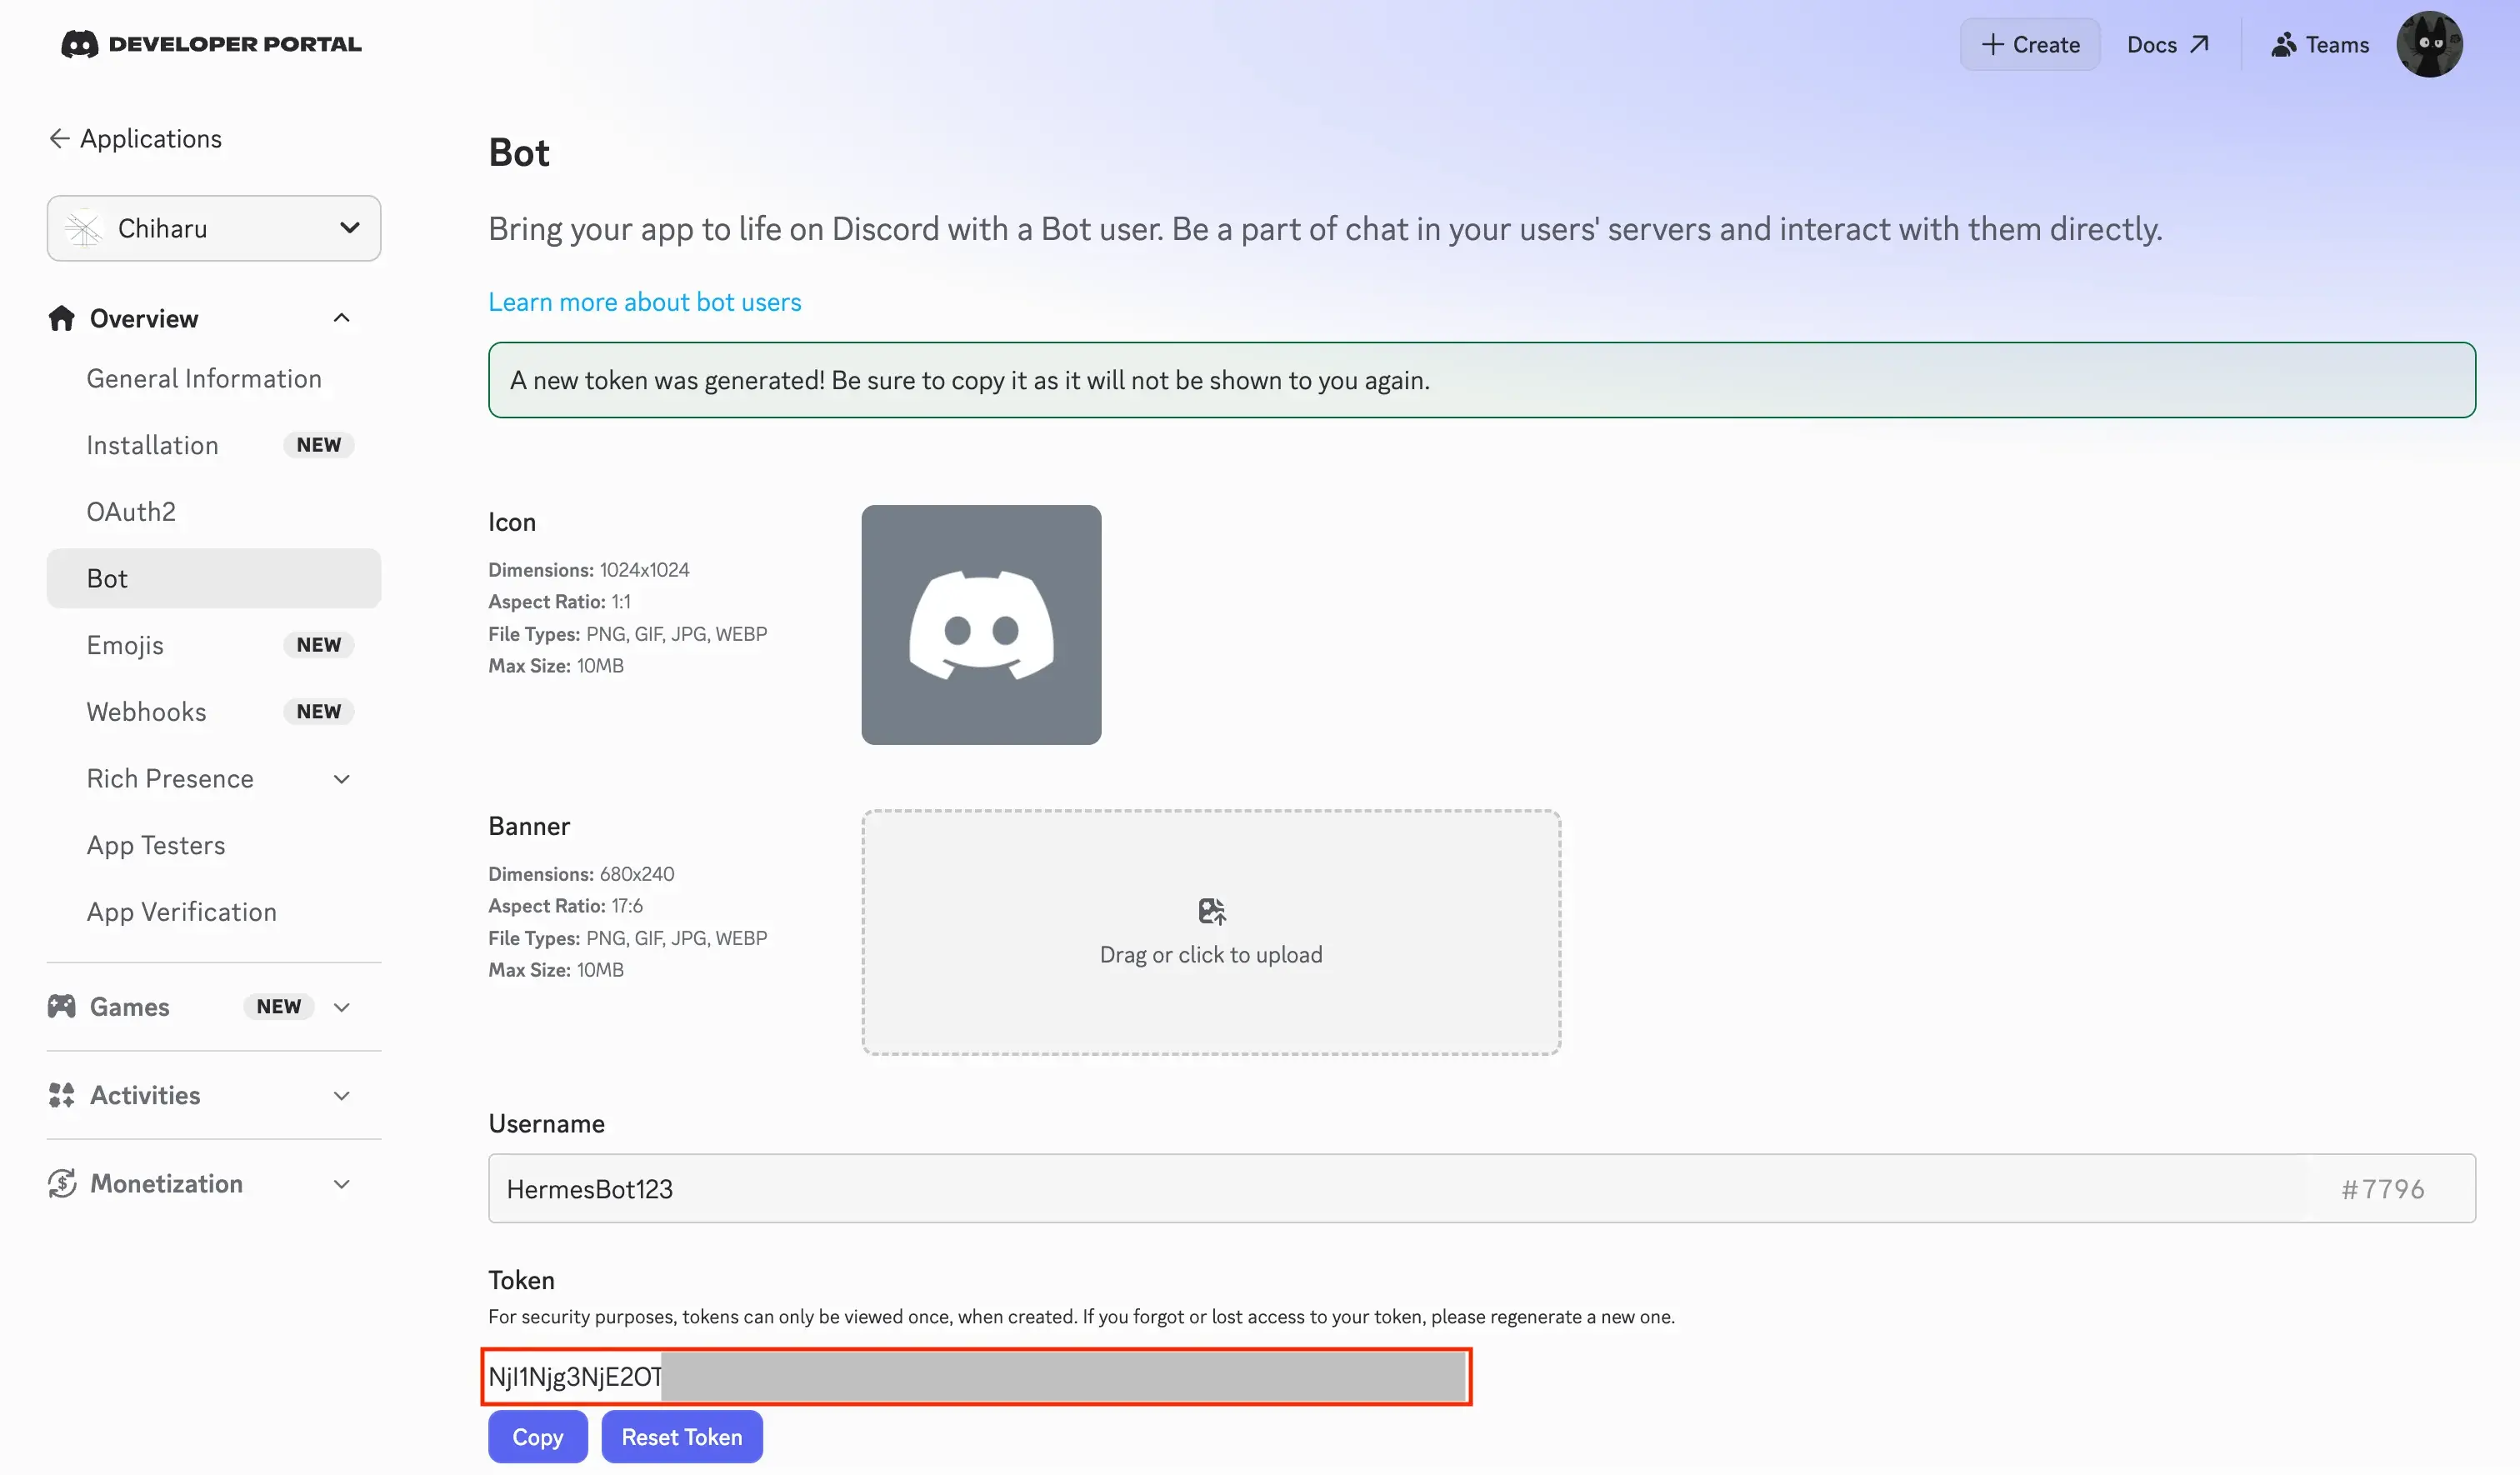2520x1475 pixels.
Task: Click the Username section label
Action: click(546, 1123)
